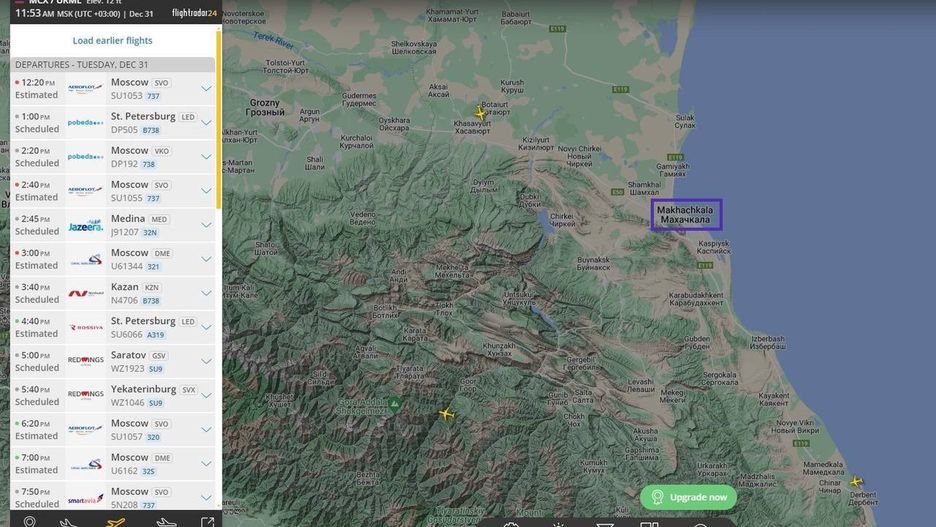The height and width of the screenshot is (527, 936).
Task: Expand the 3:00 PM Moscow U61344 flight
Action: click(206, 259)
